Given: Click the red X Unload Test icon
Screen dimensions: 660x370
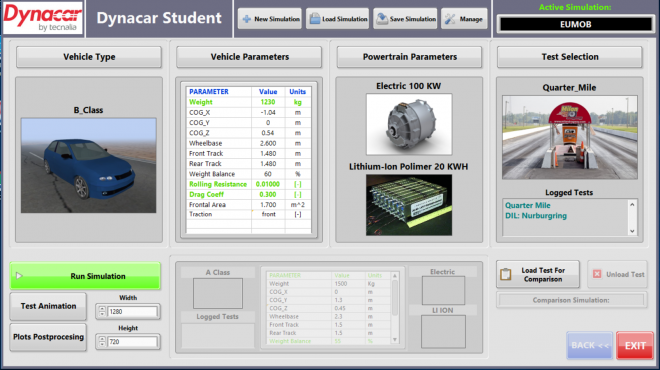Looking at the screenshot, I should tap(597, 274).
